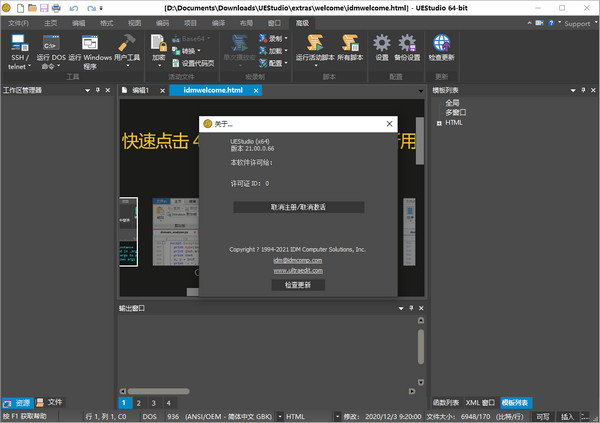600x423 pixels.
Task: Click the print icon in title bar
Action: click(x=56, y=8)
